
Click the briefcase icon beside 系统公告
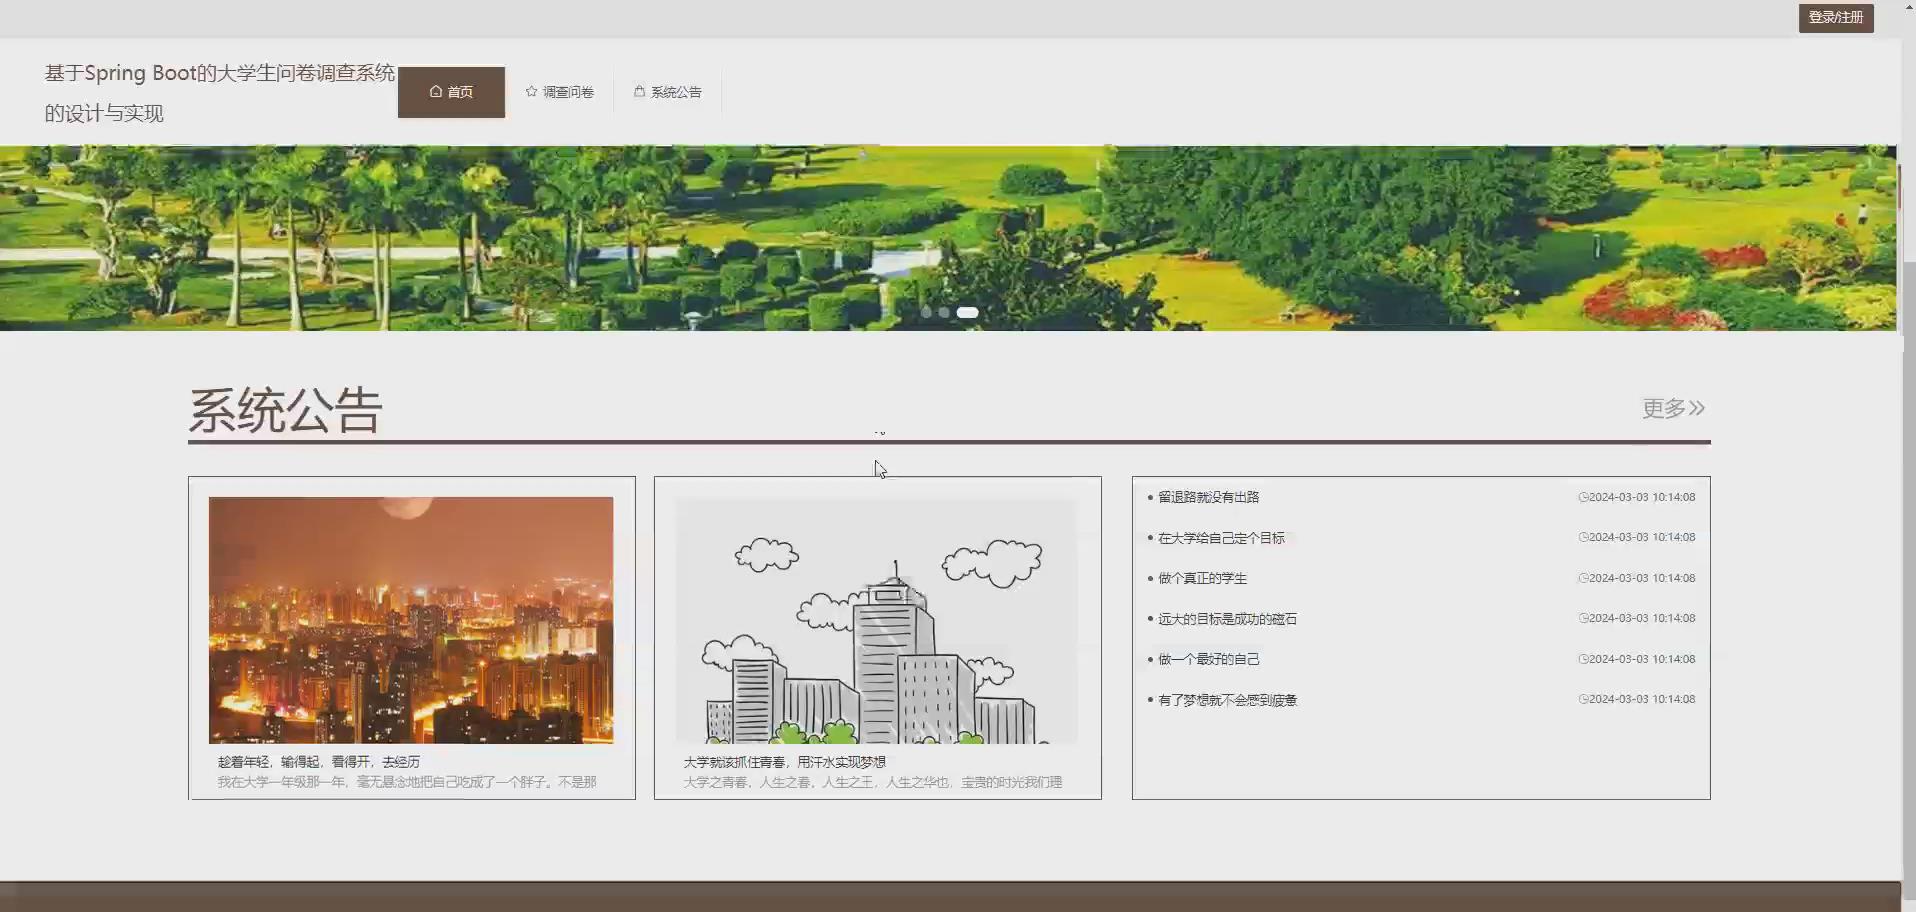tap(639, 91)
